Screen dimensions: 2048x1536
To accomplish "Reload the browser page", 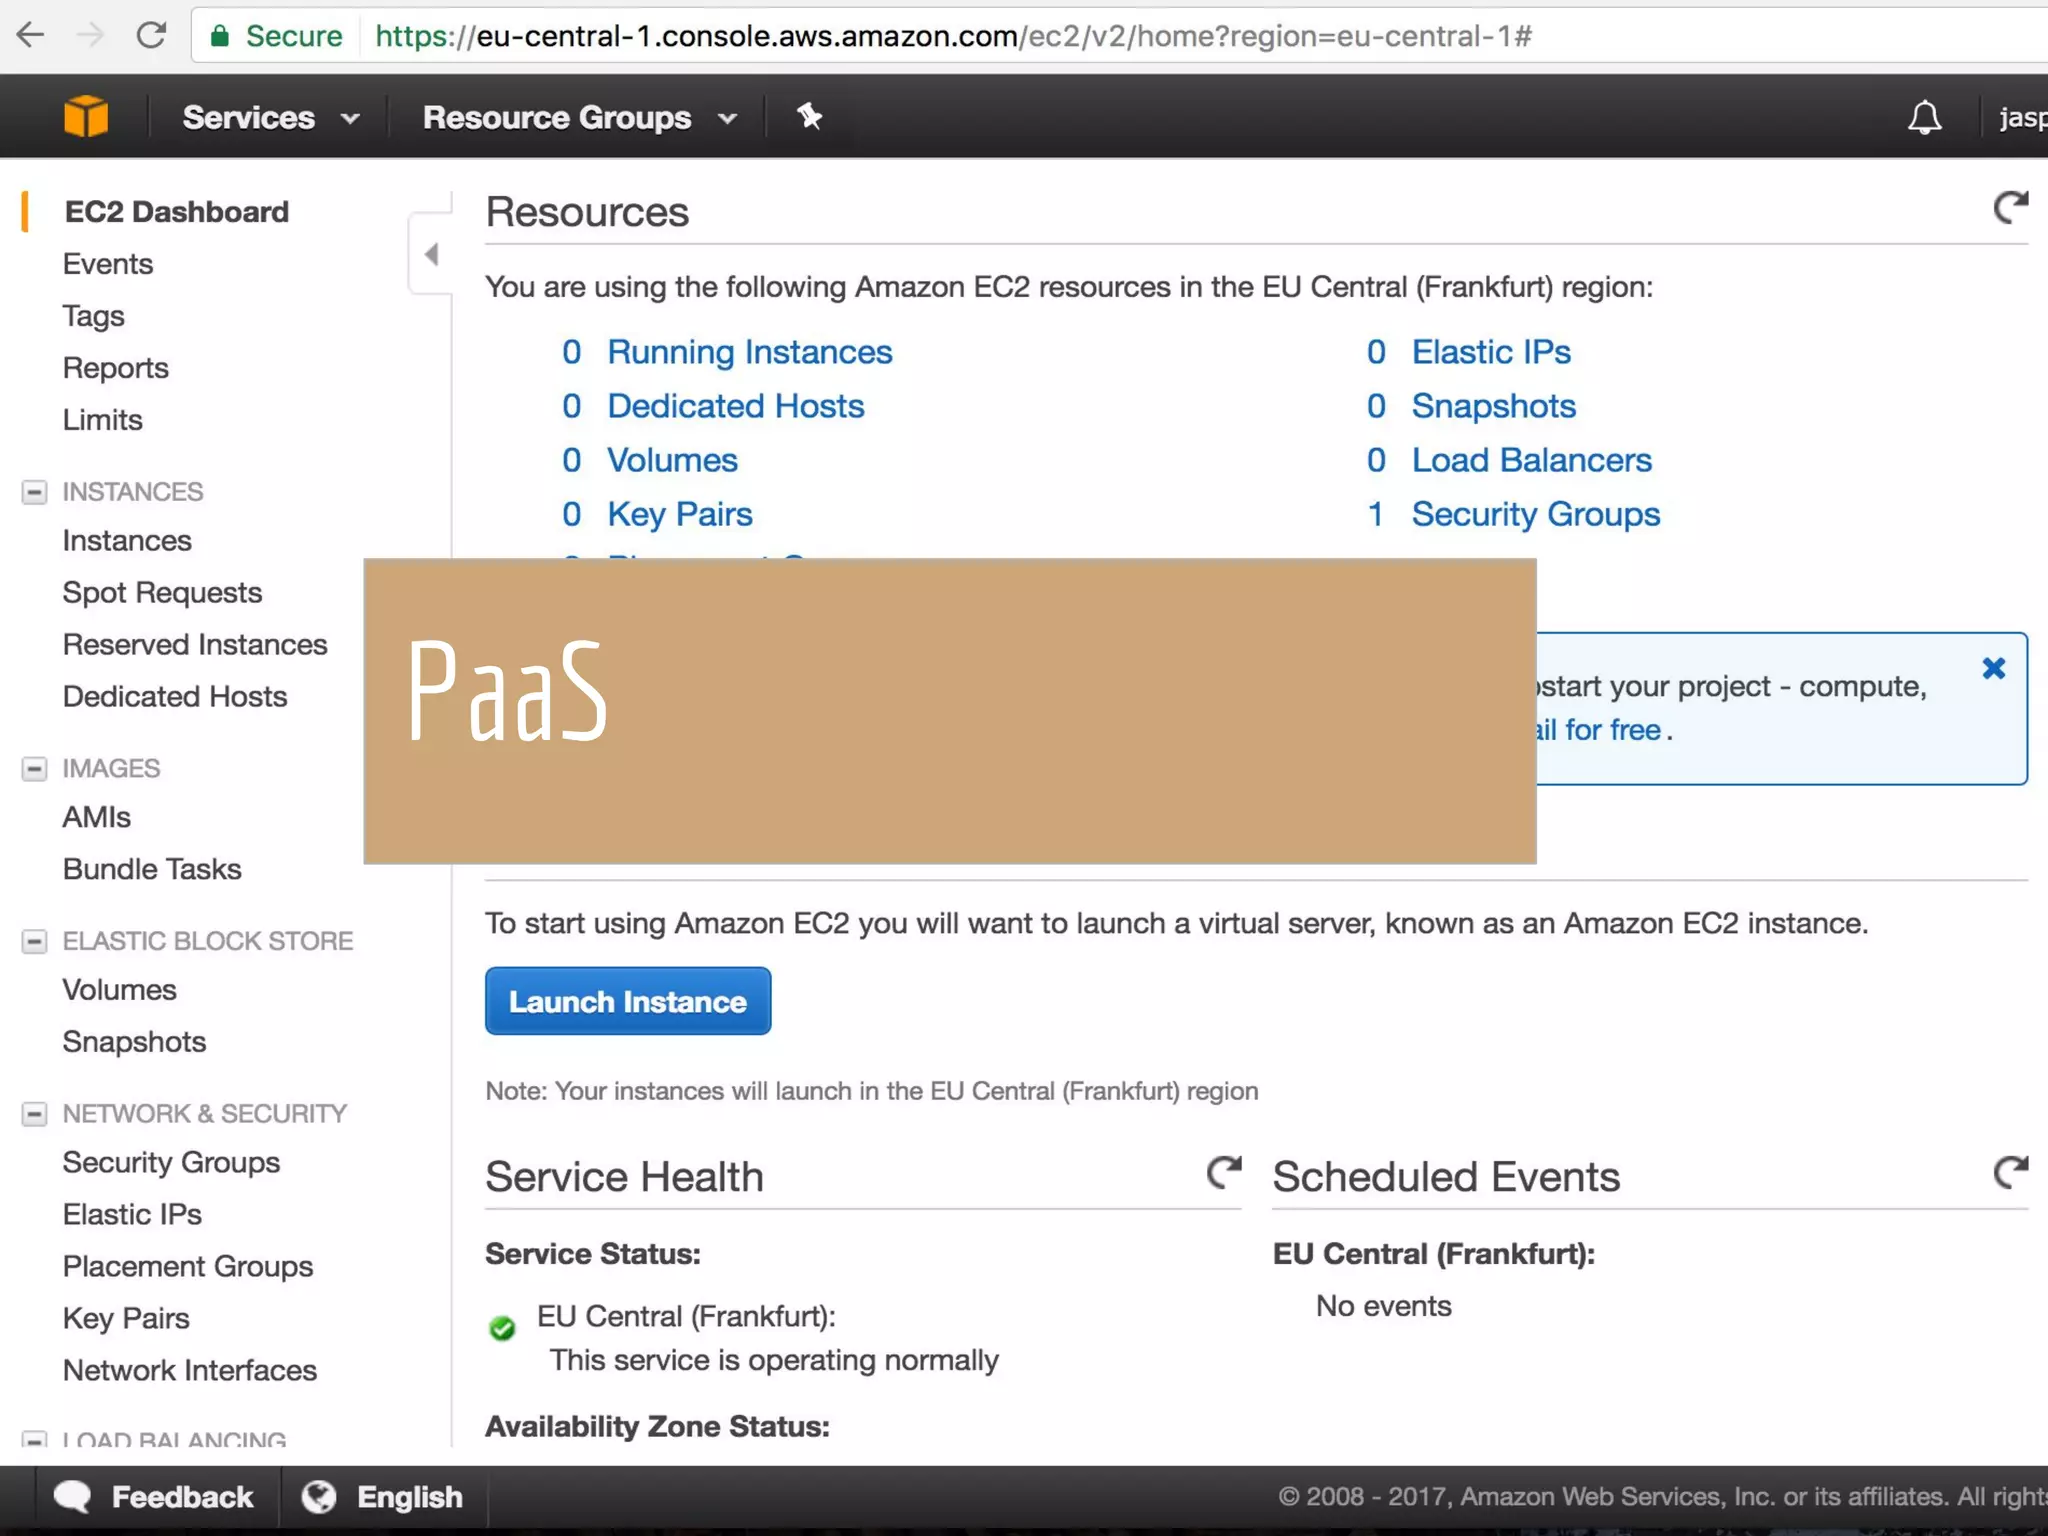I will pos(151,36).
